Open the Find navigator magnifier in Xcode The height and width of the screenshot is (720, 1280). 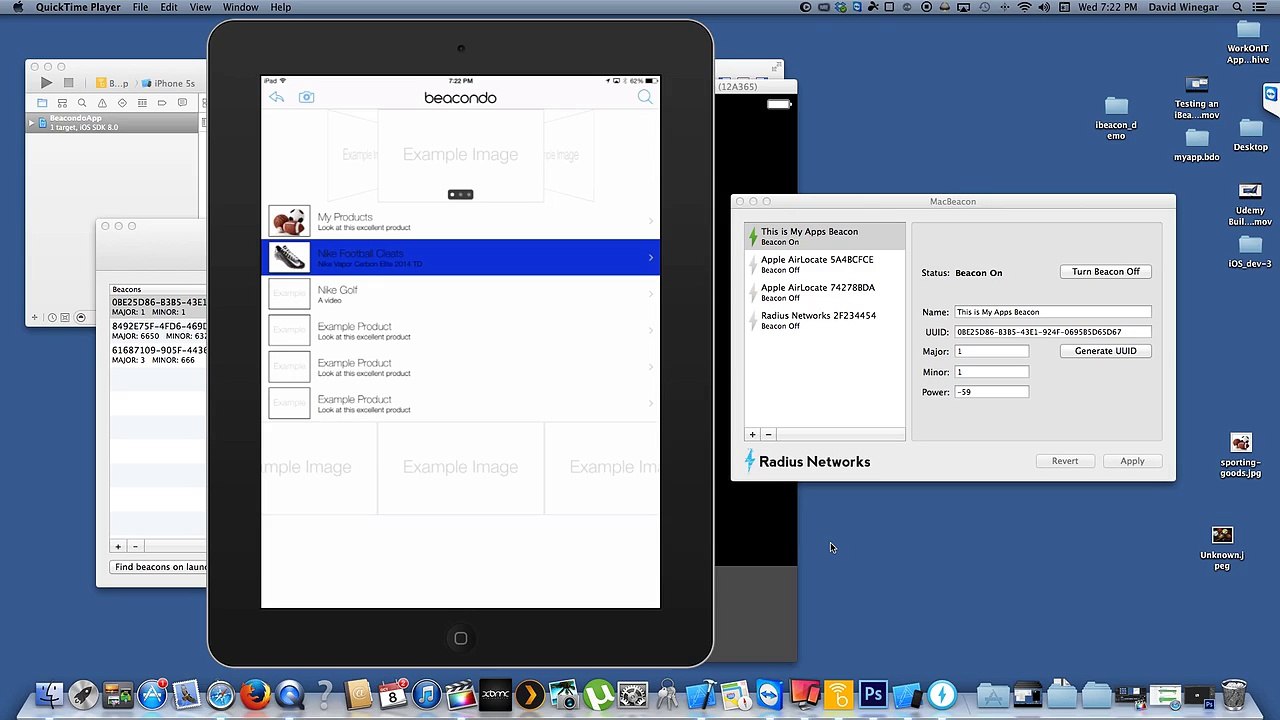pos(82,103)
